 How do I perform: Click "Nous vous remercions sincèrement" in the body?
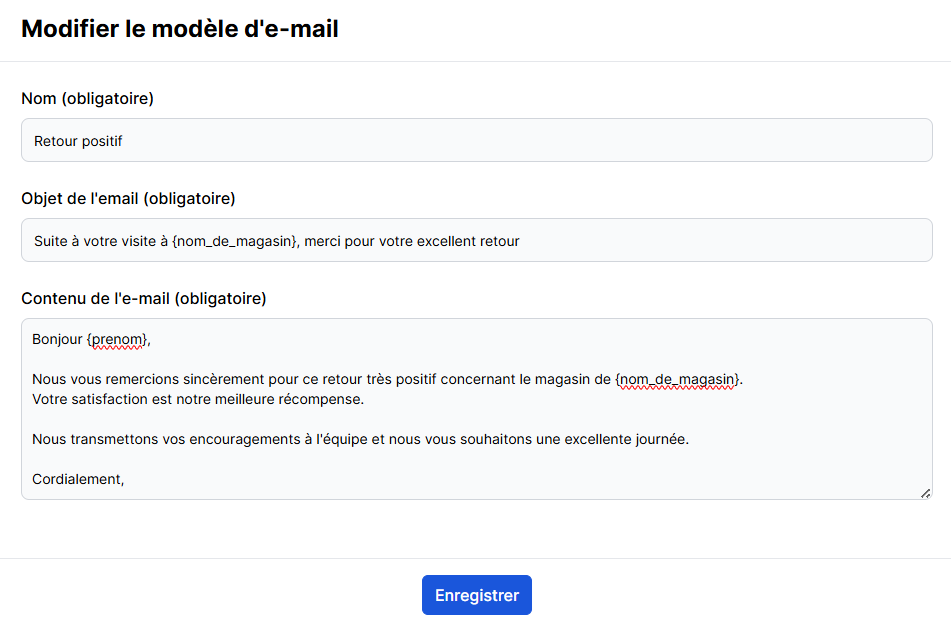click(x=140, y=379)
